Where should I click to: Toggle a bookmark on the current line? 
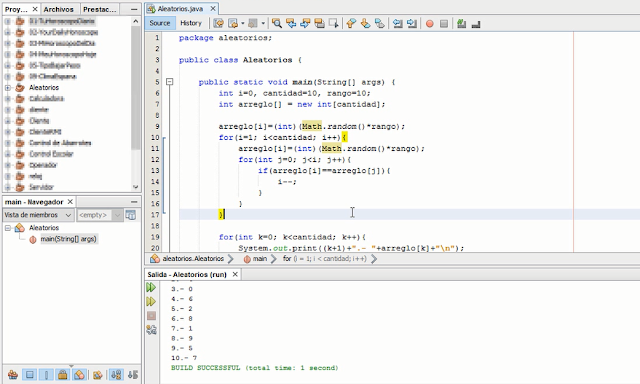click(380, 24)
